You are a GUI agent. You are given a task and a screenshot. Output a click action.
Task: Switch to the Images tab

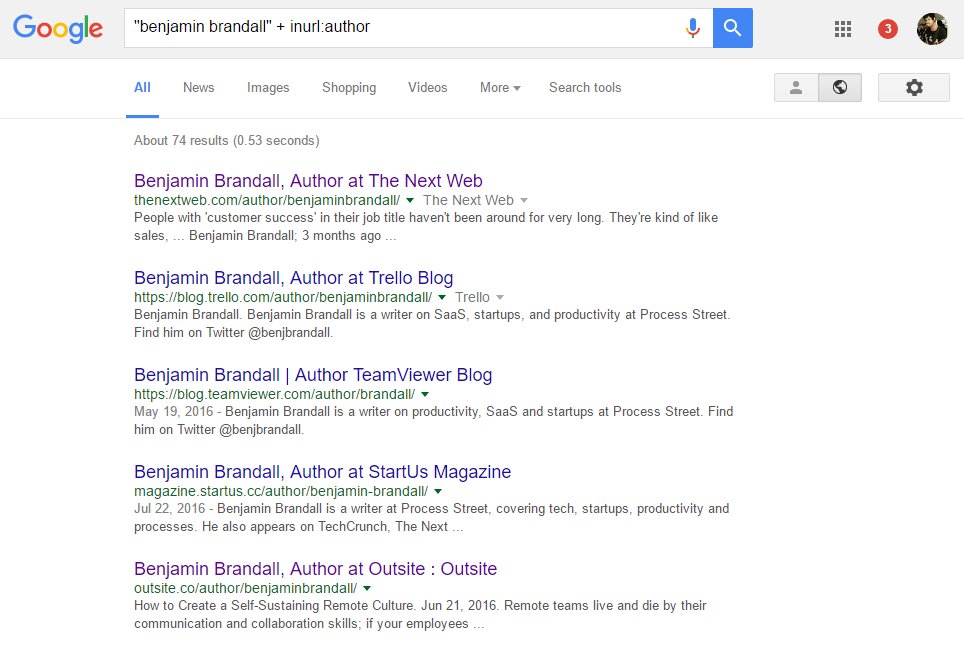[x=267, y=88]
